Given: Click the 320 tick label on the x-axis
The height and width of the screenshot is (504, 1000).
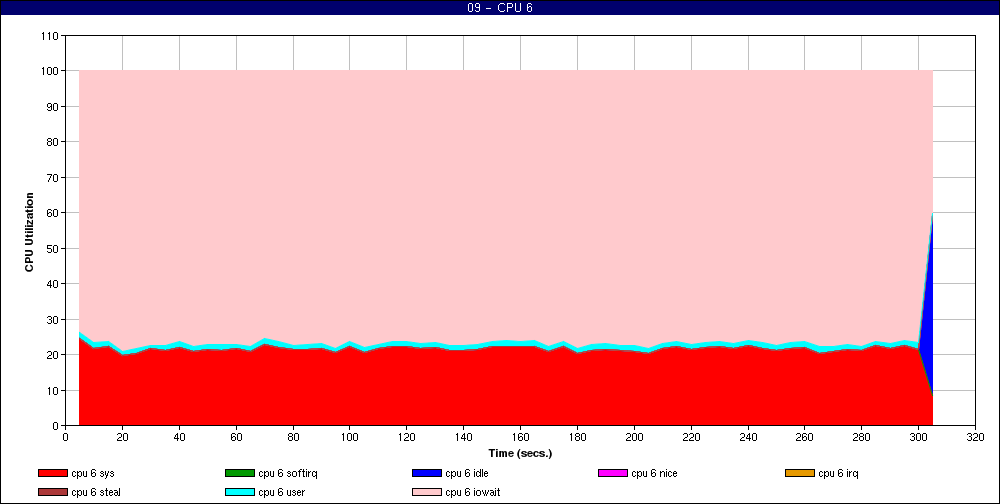Looking at the screenshot, I should click(975, 438).
